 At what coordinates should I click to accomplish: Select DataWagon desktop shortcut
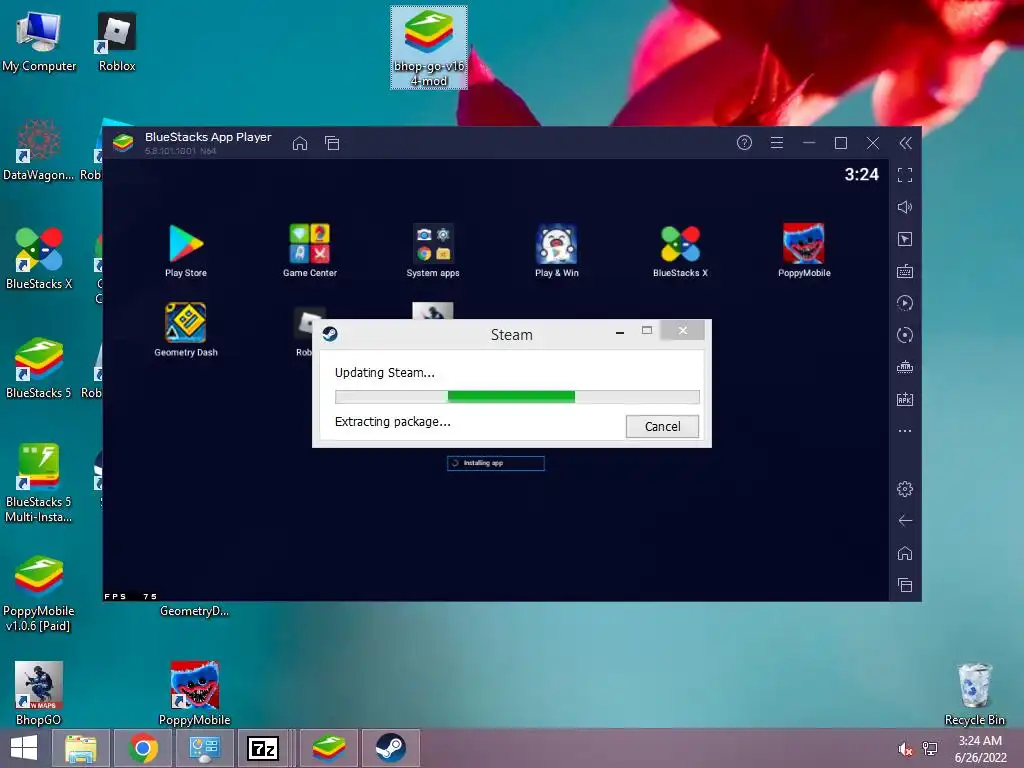[38, 150]
